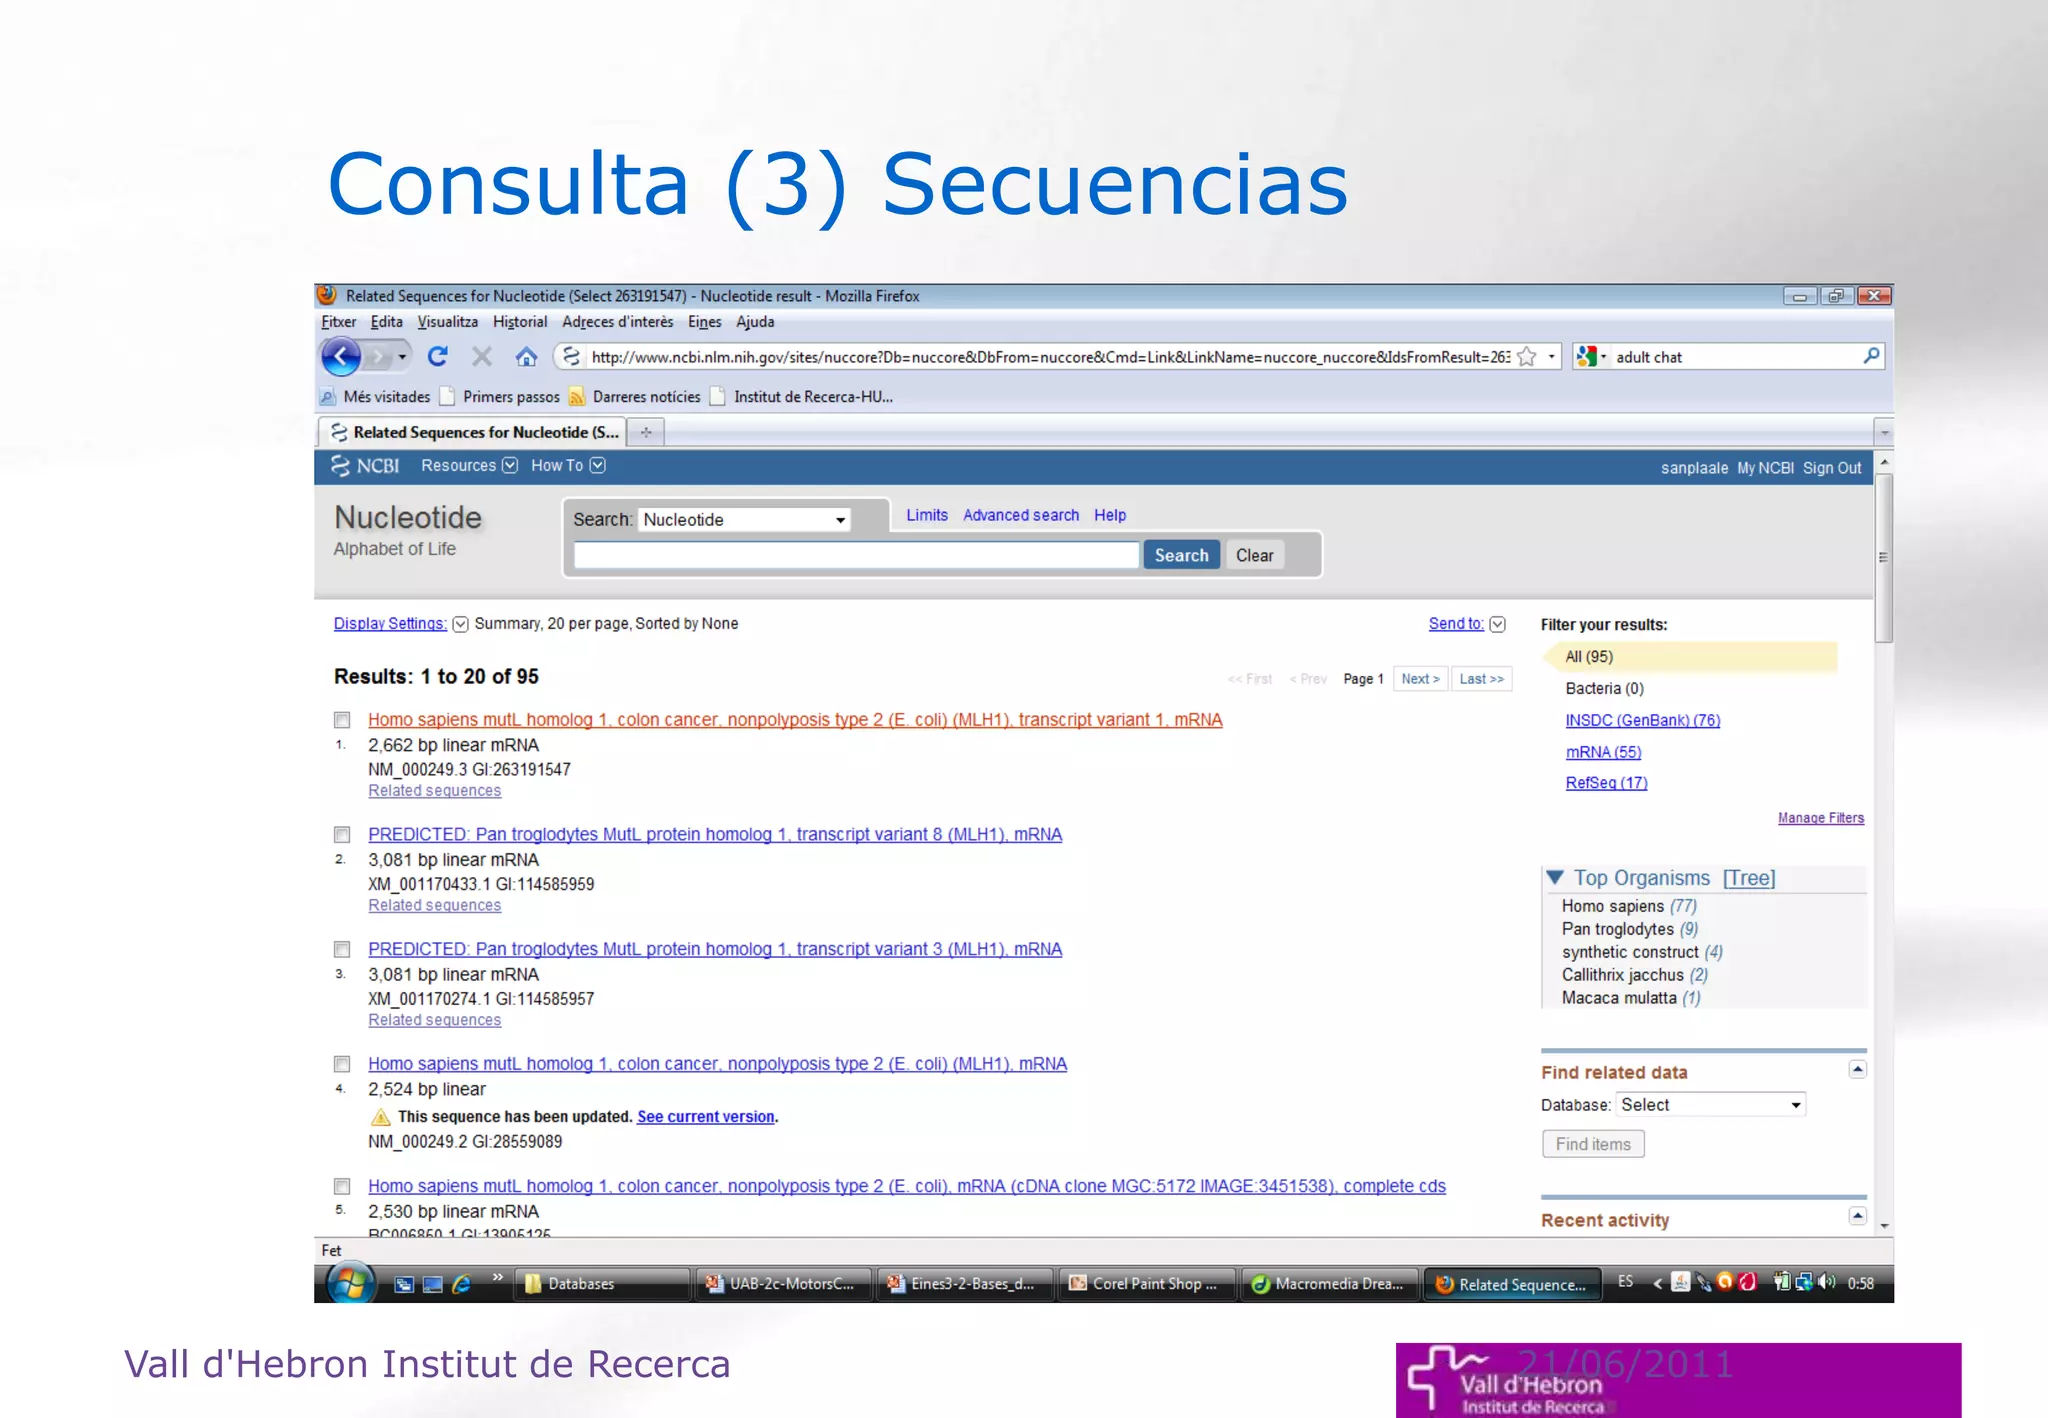
Task: Bookmark this page with the star icon
Action: click(1527, 357)
